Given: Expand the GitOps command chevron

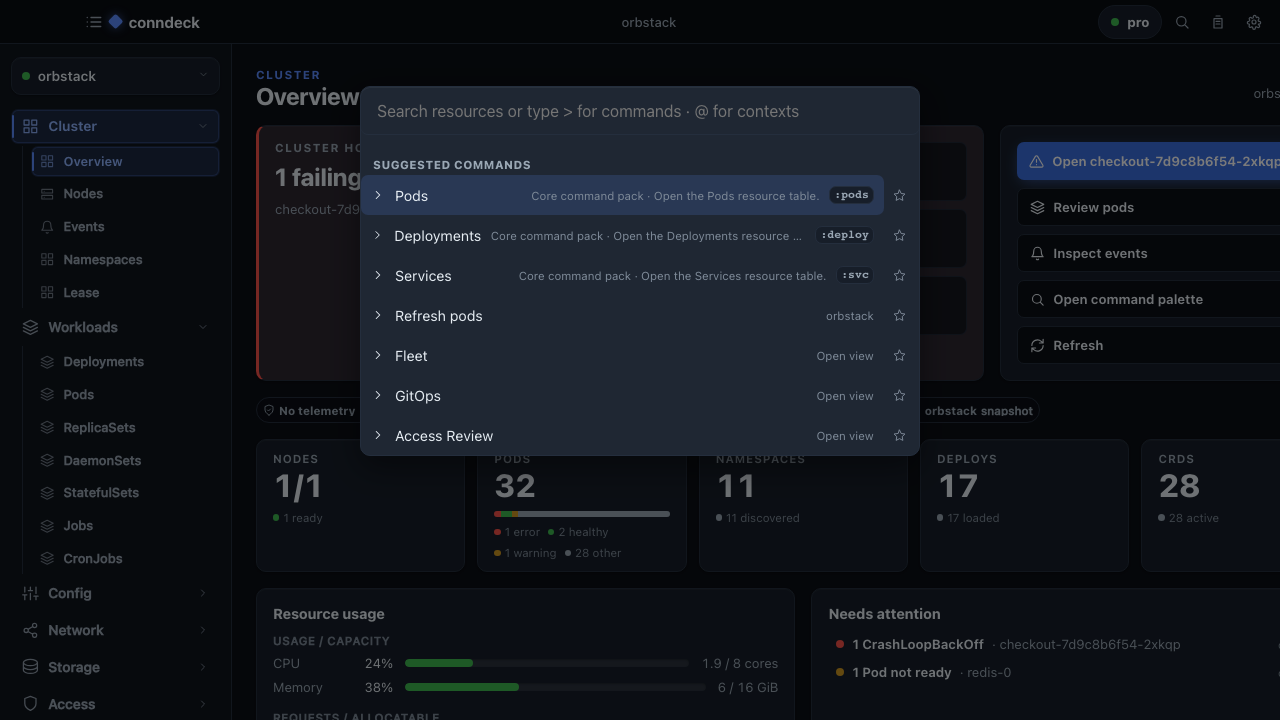Looking at the screenshot, I should (378, 395).
